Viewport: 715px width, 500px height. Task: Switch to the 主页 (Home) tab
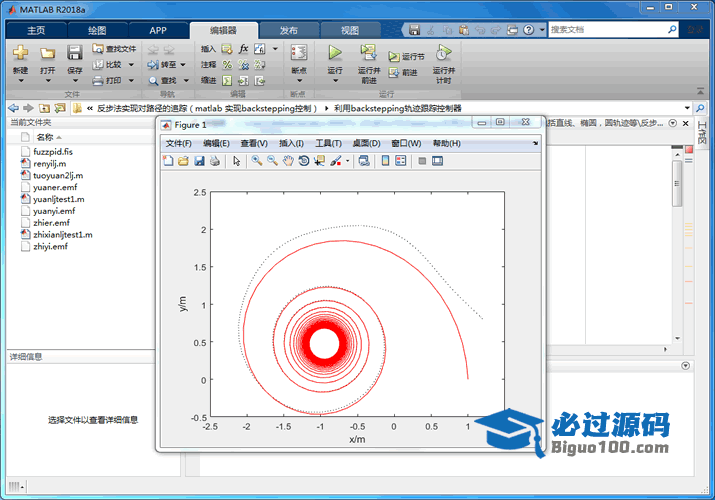pyautogui.click(x=36, y=31)
